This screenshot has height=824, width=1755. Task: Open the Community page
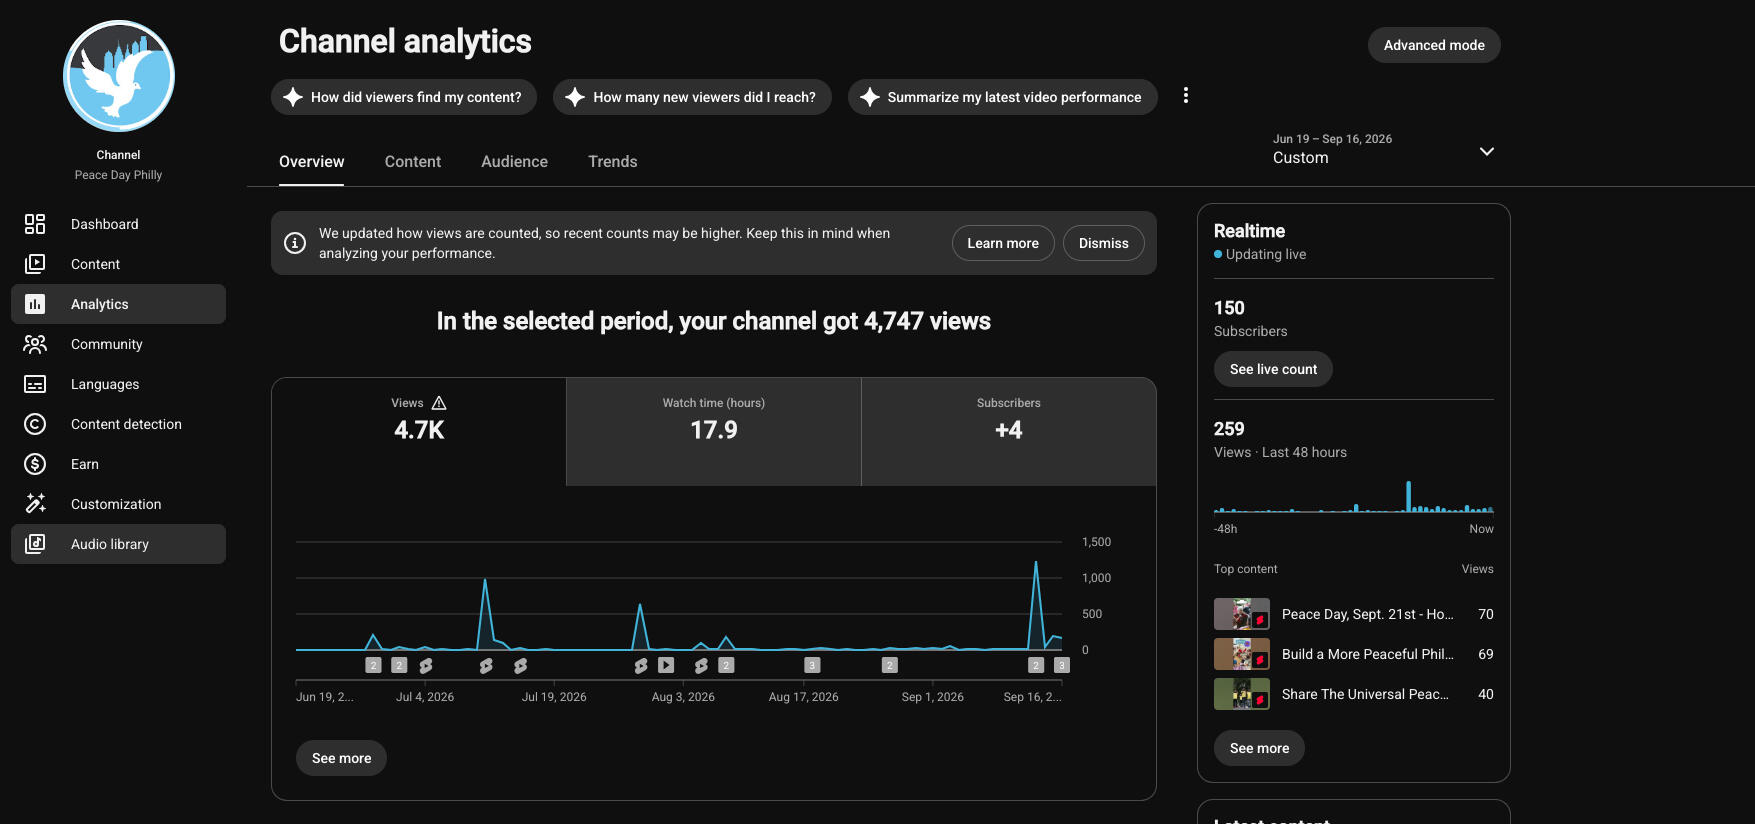point(118,344)
